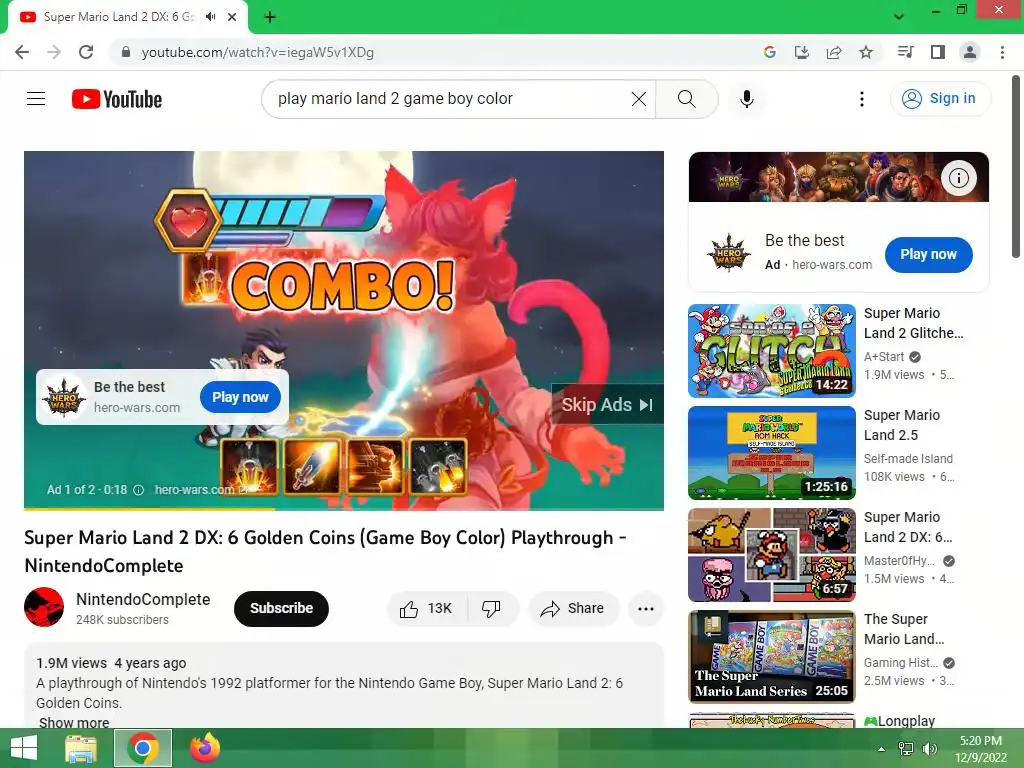Go back with the browser back arrow
Screen dimensions: 1024x768
pyautogui.click(x=22, y=52)
